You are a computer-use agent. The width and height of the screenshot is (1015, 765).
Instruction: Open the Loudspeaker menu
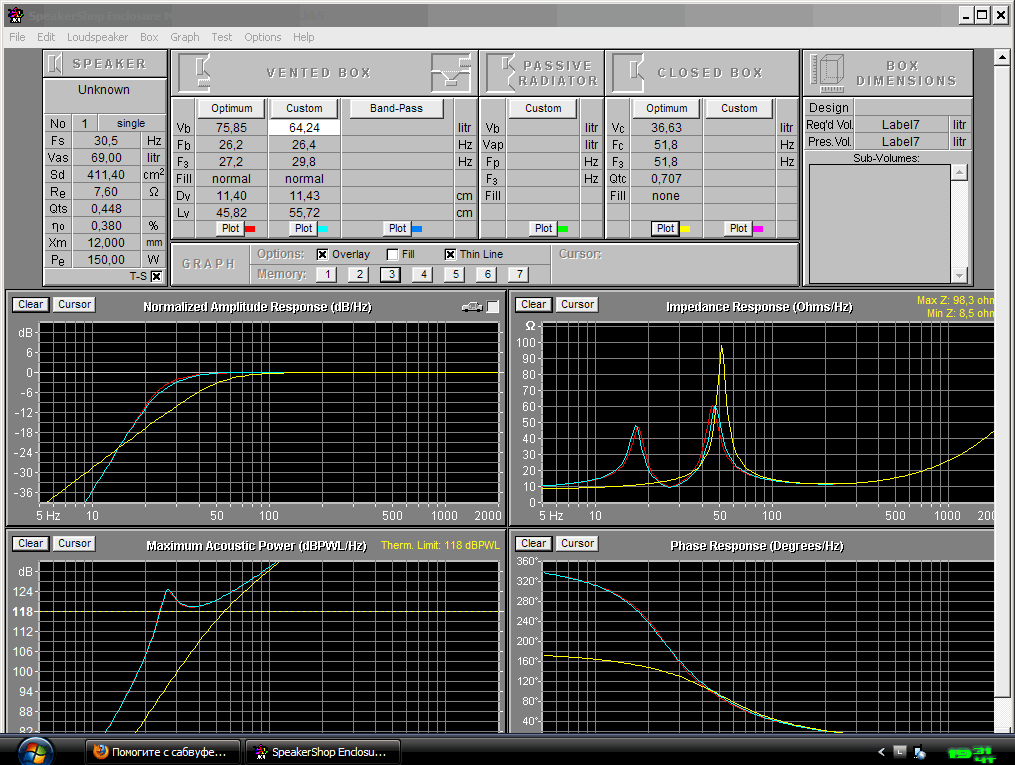click(97, 37)
